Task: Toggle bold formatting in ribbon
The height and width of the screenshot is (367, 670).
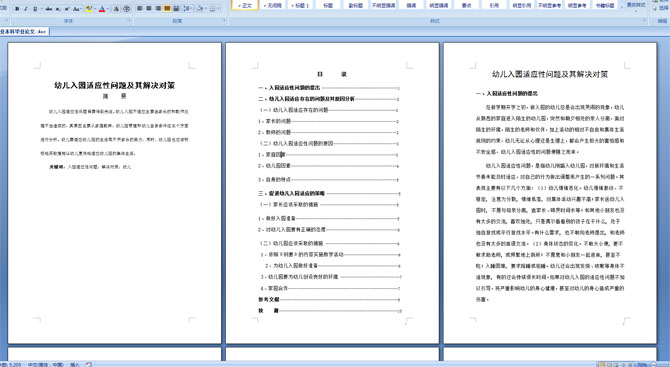Action: [x=17, y=9]
